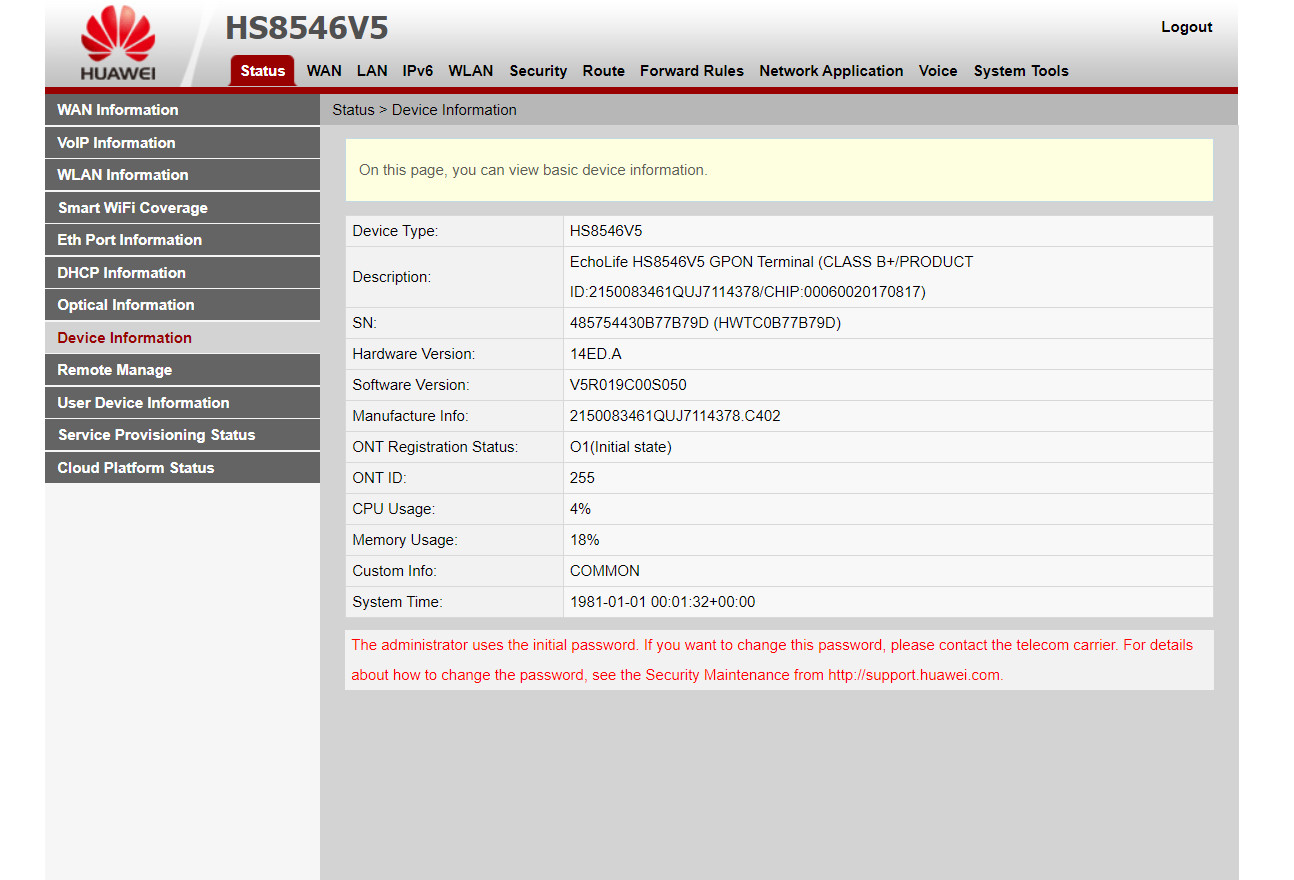This screenshot has width=1294, height=880.
Task: Open Eth Port Information sidebar item
Action: pos(130,240)
